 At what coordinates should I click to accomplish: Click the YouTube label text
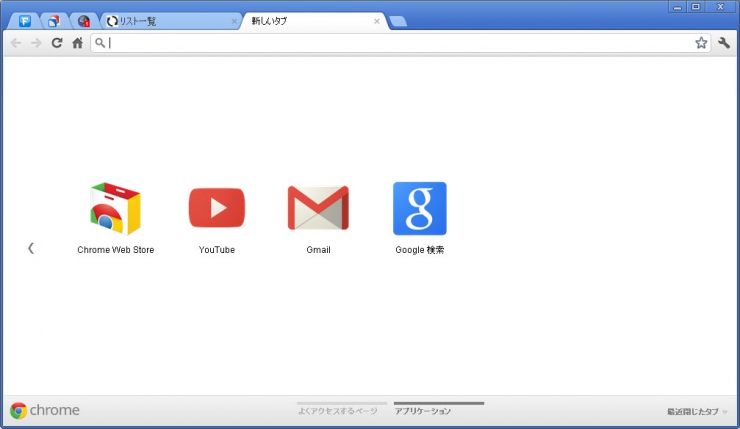[217, 250]
